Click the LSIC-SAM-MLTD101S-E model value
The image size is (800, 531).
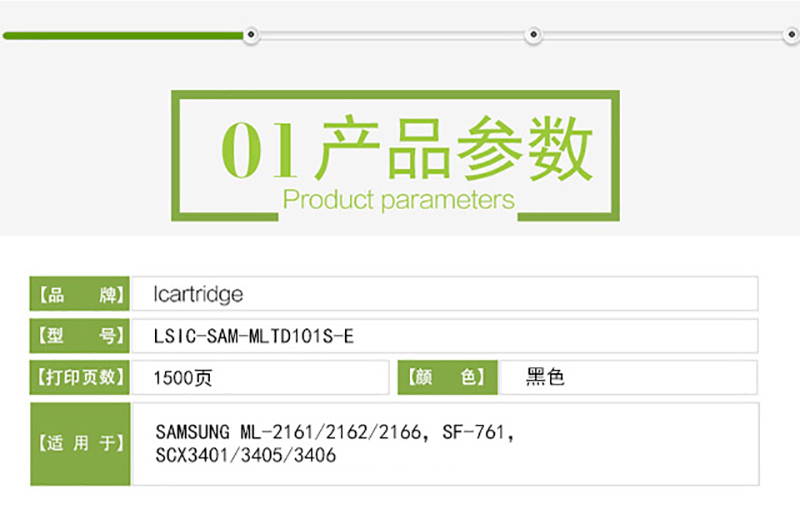click(x=254, y=336)
